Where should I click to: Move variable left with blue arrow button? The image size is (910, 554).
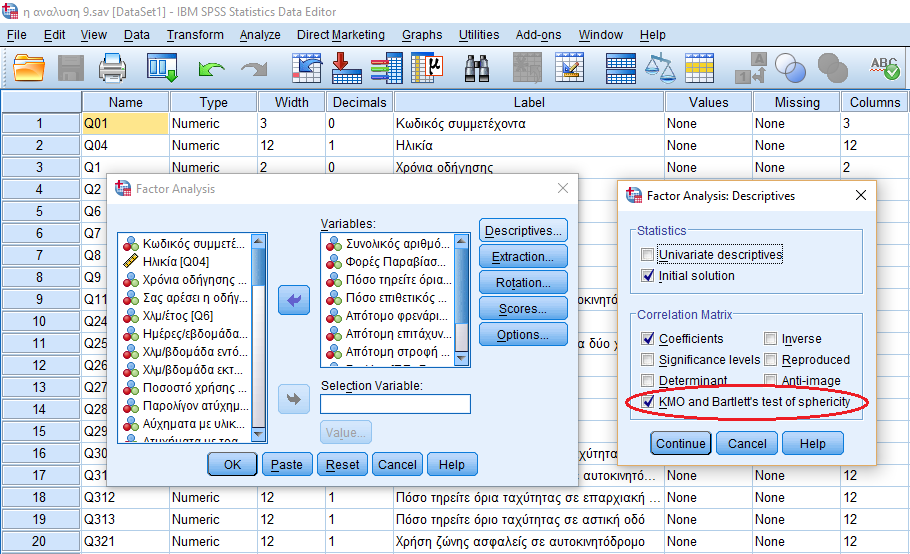coord(294,300)
